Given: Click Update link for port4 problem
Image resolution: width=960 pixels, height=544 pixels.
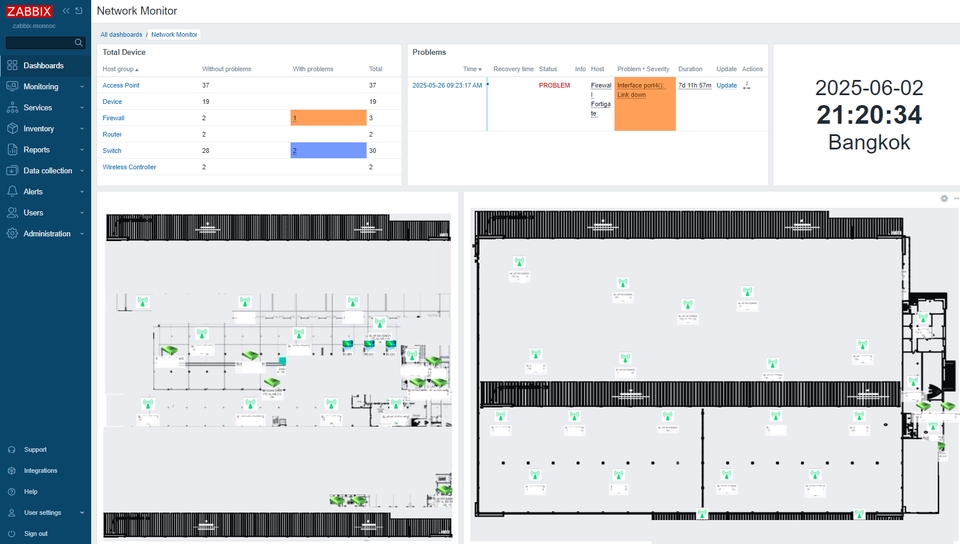Looking at the screenshot, I should point(726,85).
